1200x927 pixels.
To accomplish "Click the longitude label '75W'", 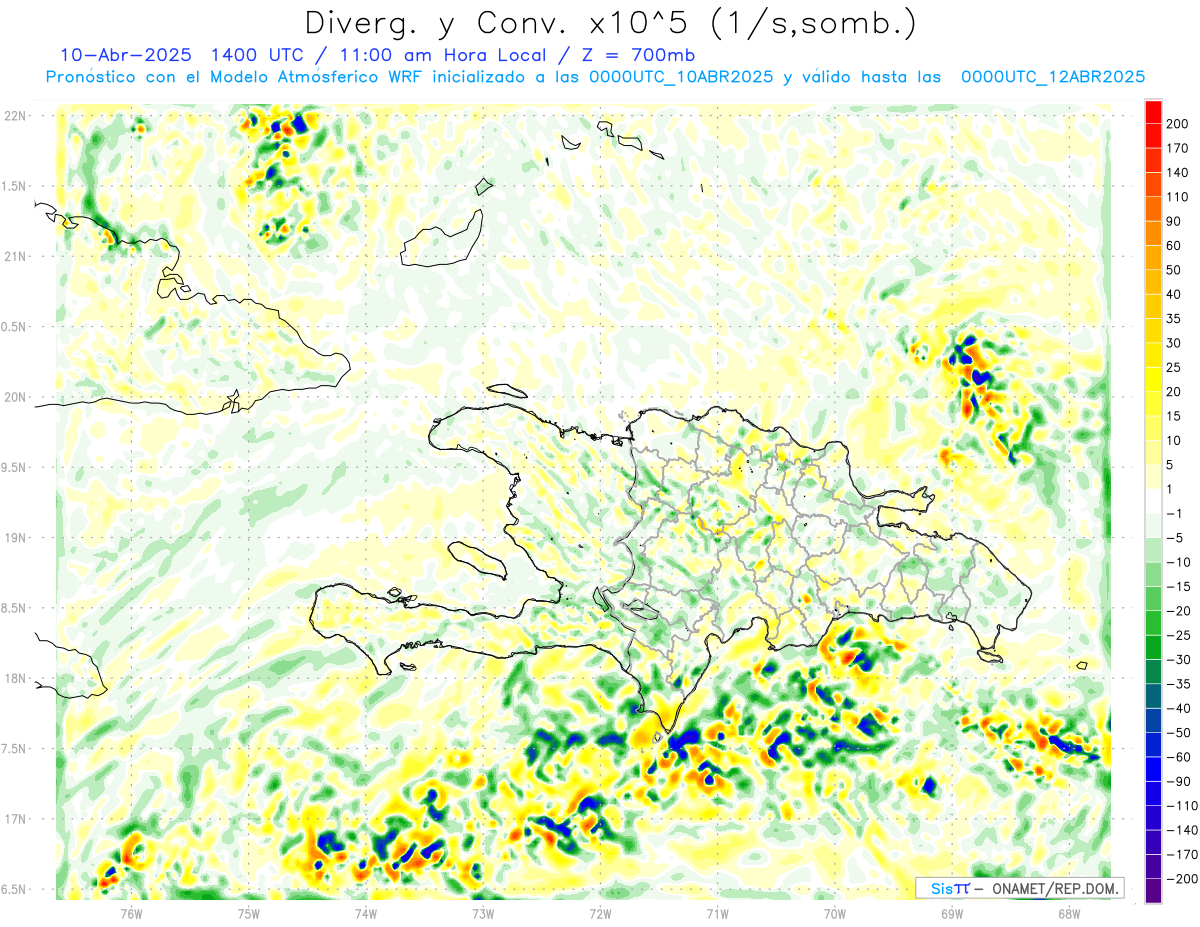I will (x=249, y=913).
